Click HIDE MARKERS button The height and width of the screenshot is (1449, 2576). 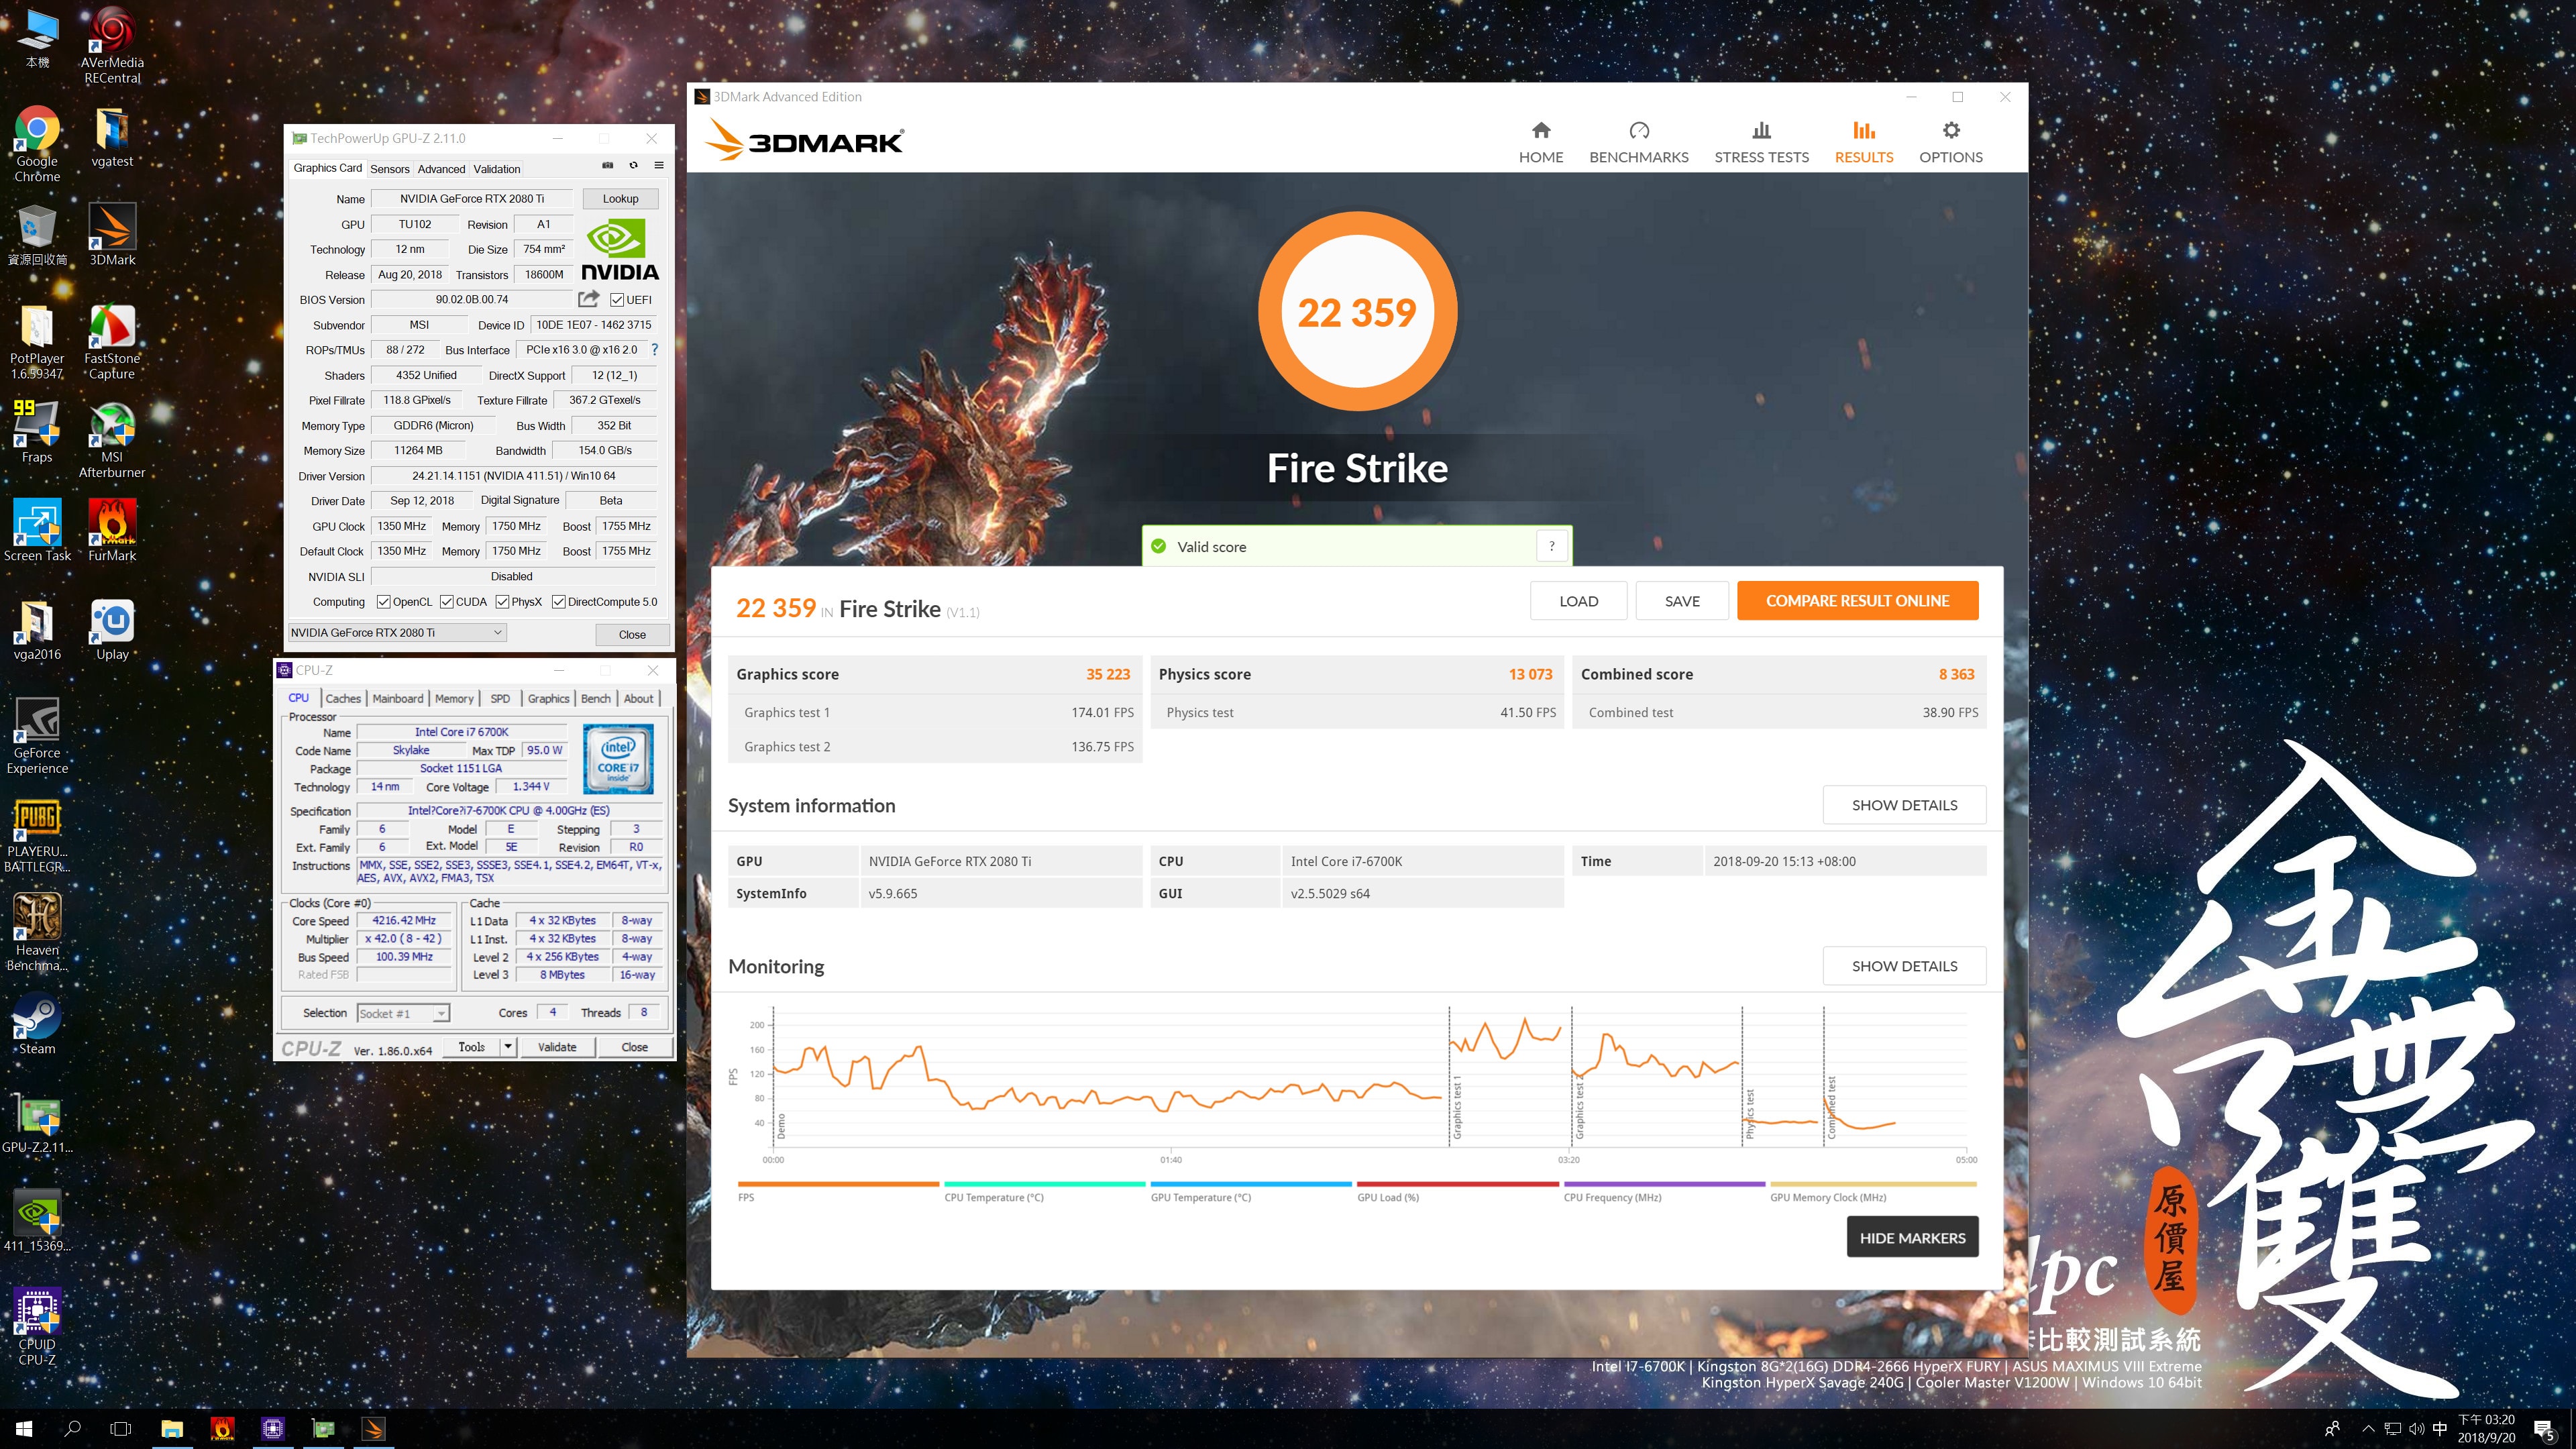pos(1912,1237)
